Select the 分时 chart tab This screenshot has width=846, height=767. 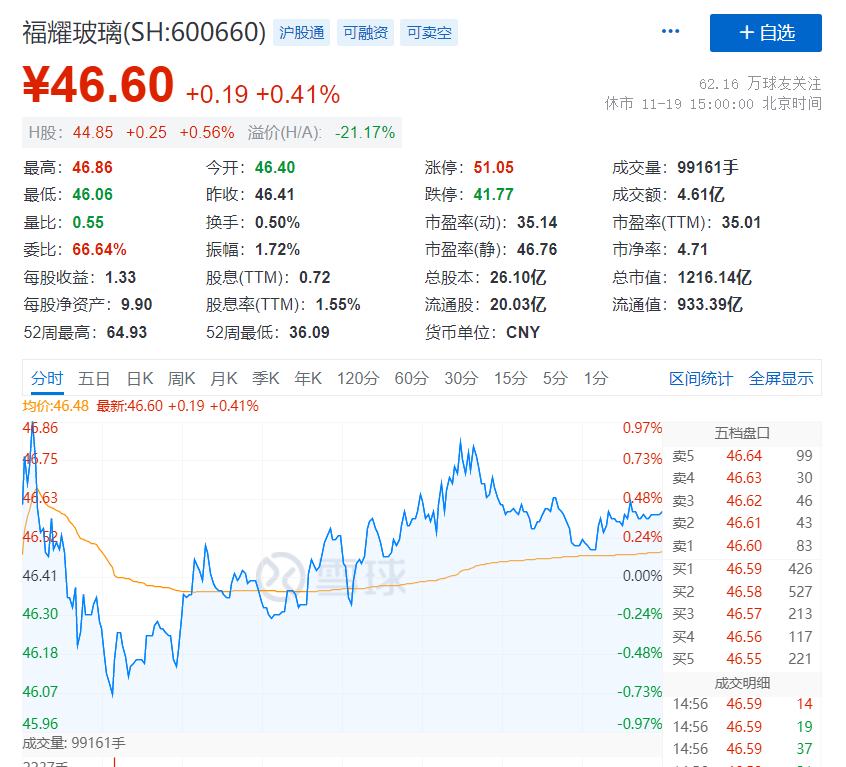pyautogui.click(x=47, y=378)
